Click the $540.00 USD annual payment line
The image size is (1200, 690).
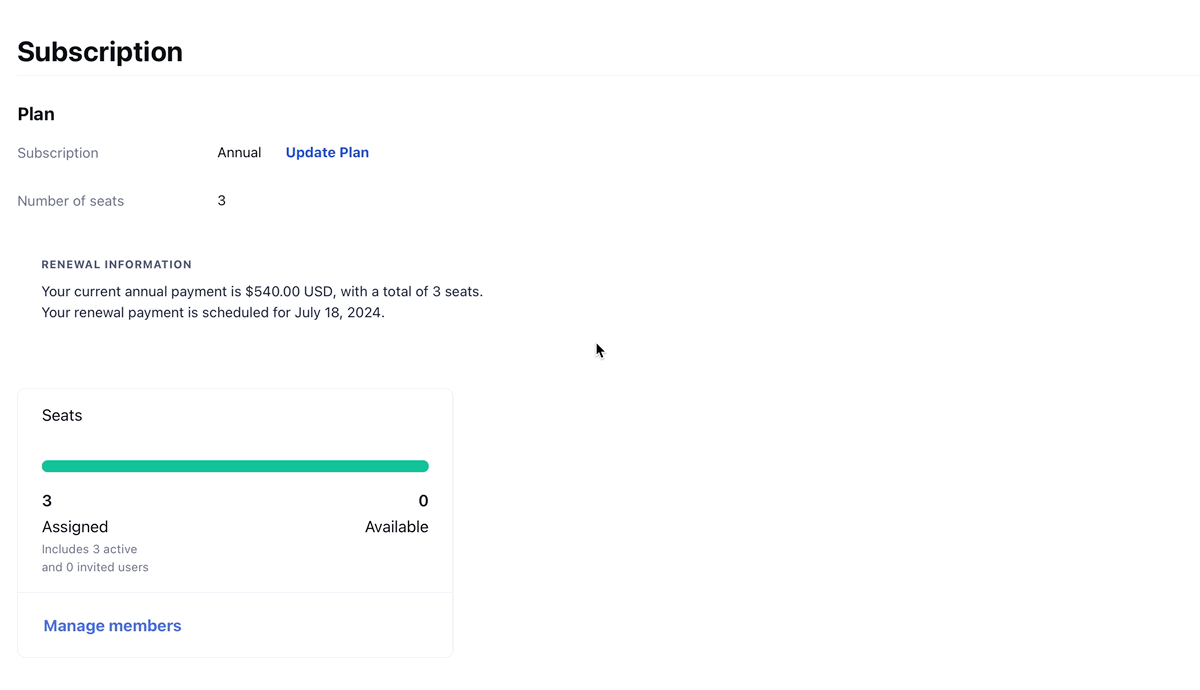pos(262,292)
